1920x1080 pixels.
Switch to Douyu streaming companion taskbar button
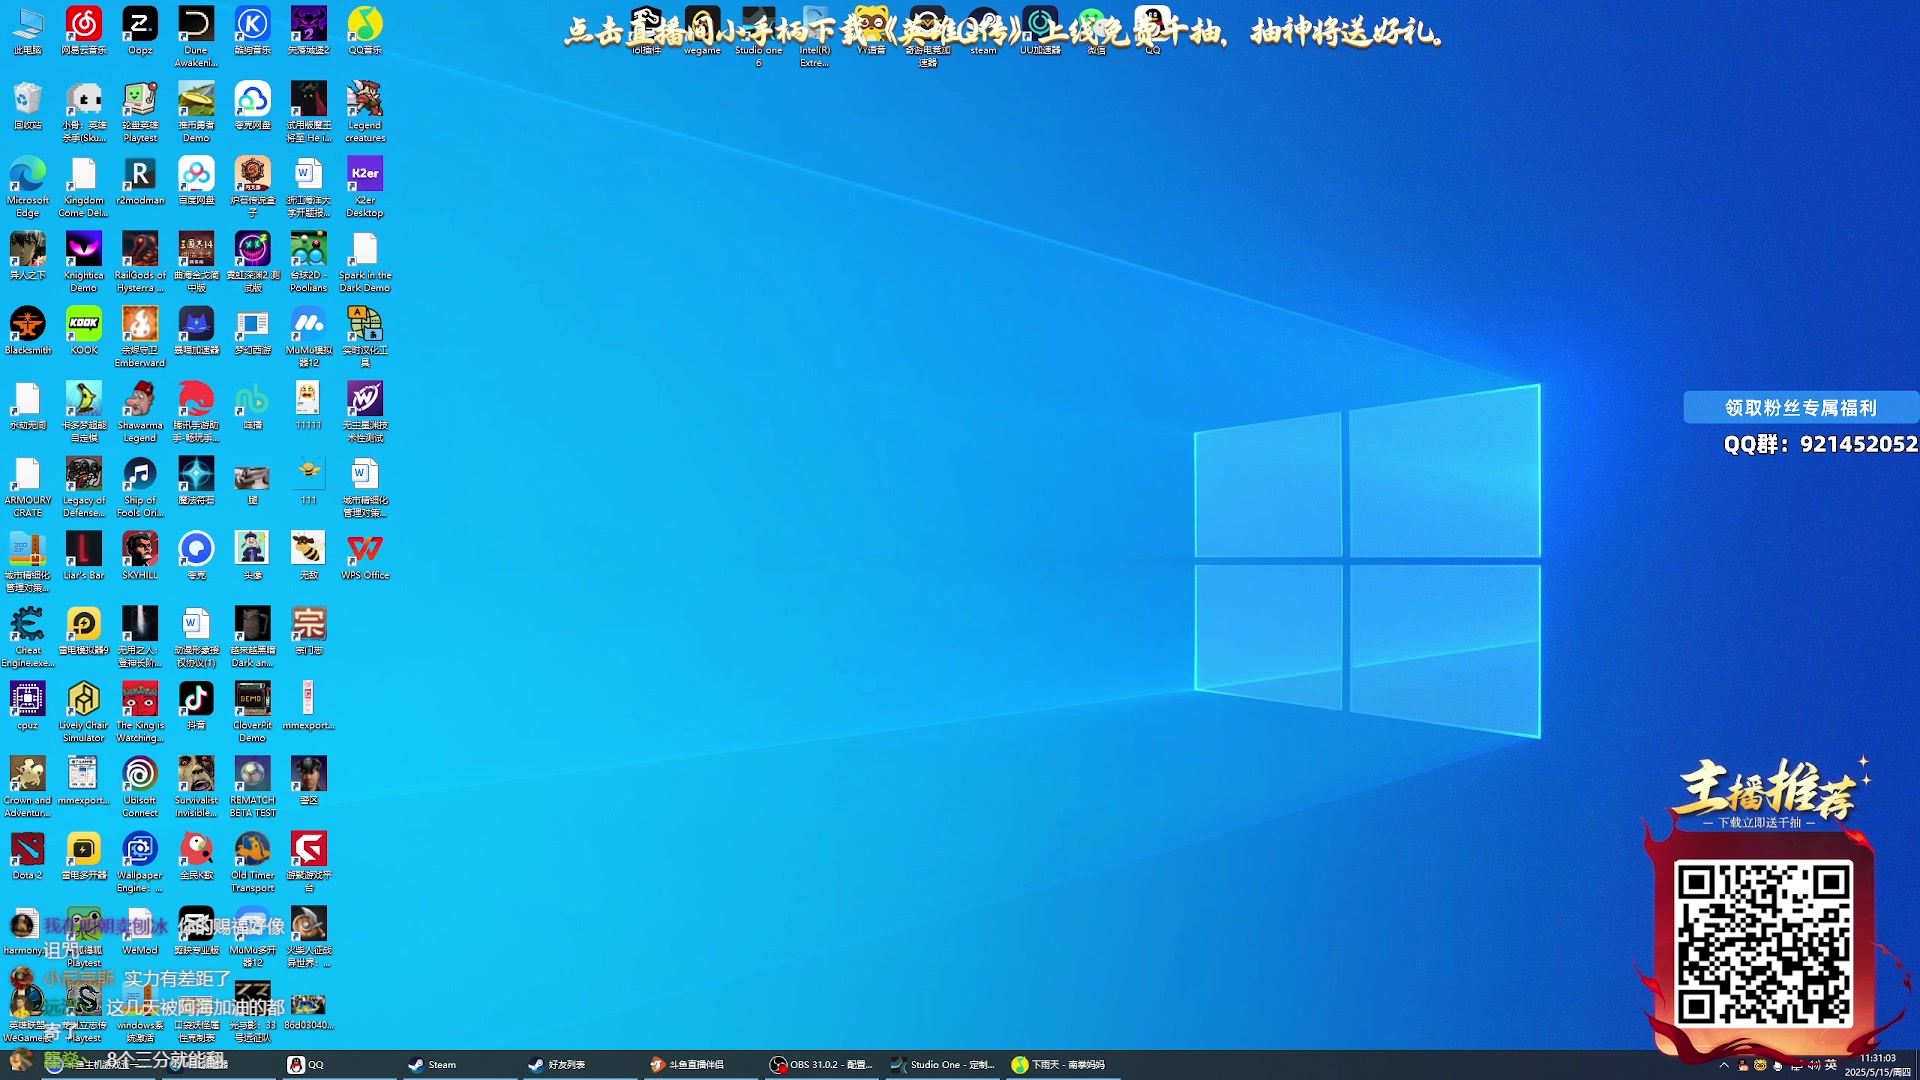(x=699, y=1064)
